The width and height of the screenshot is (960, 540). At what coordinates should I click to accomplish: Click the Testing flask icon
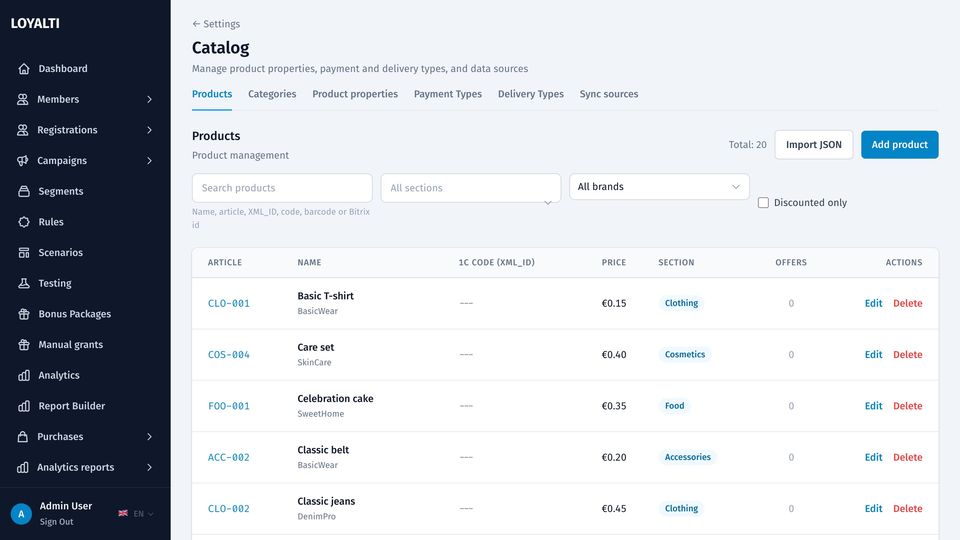tap(24, 283)
